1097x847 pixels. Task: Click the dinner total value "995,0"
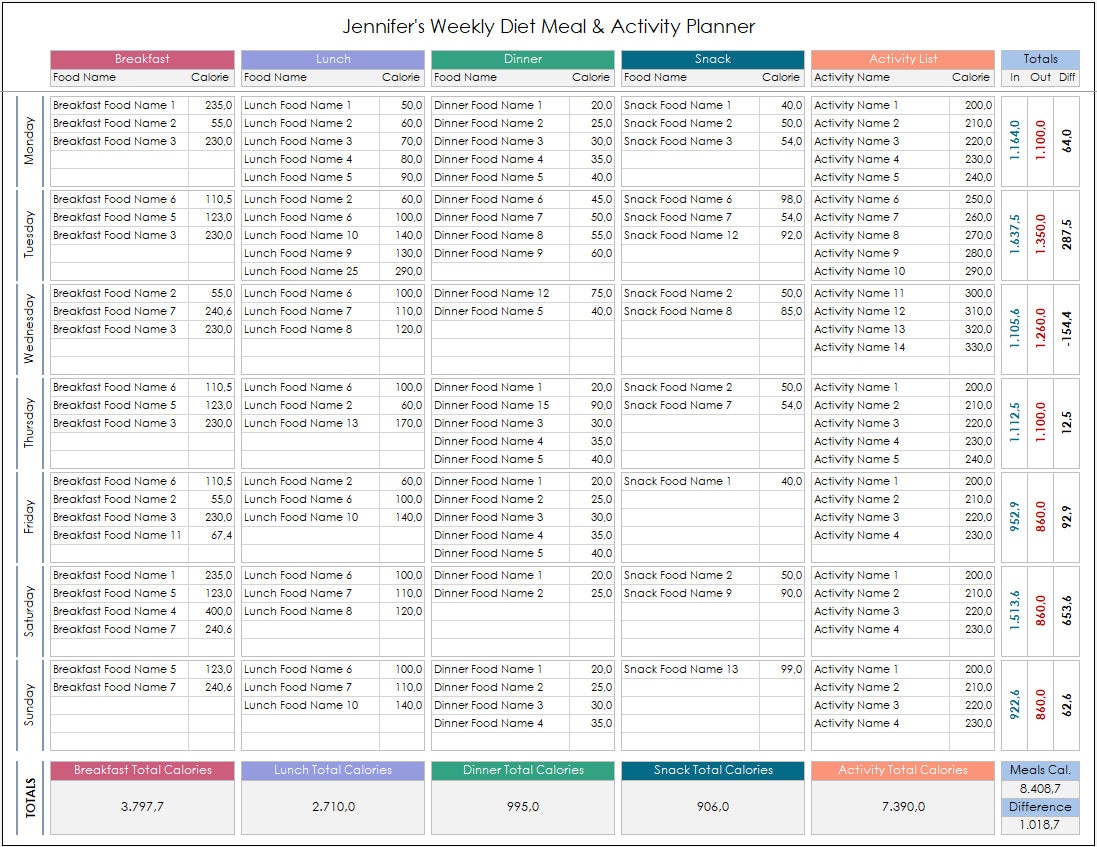click(523, 806)
